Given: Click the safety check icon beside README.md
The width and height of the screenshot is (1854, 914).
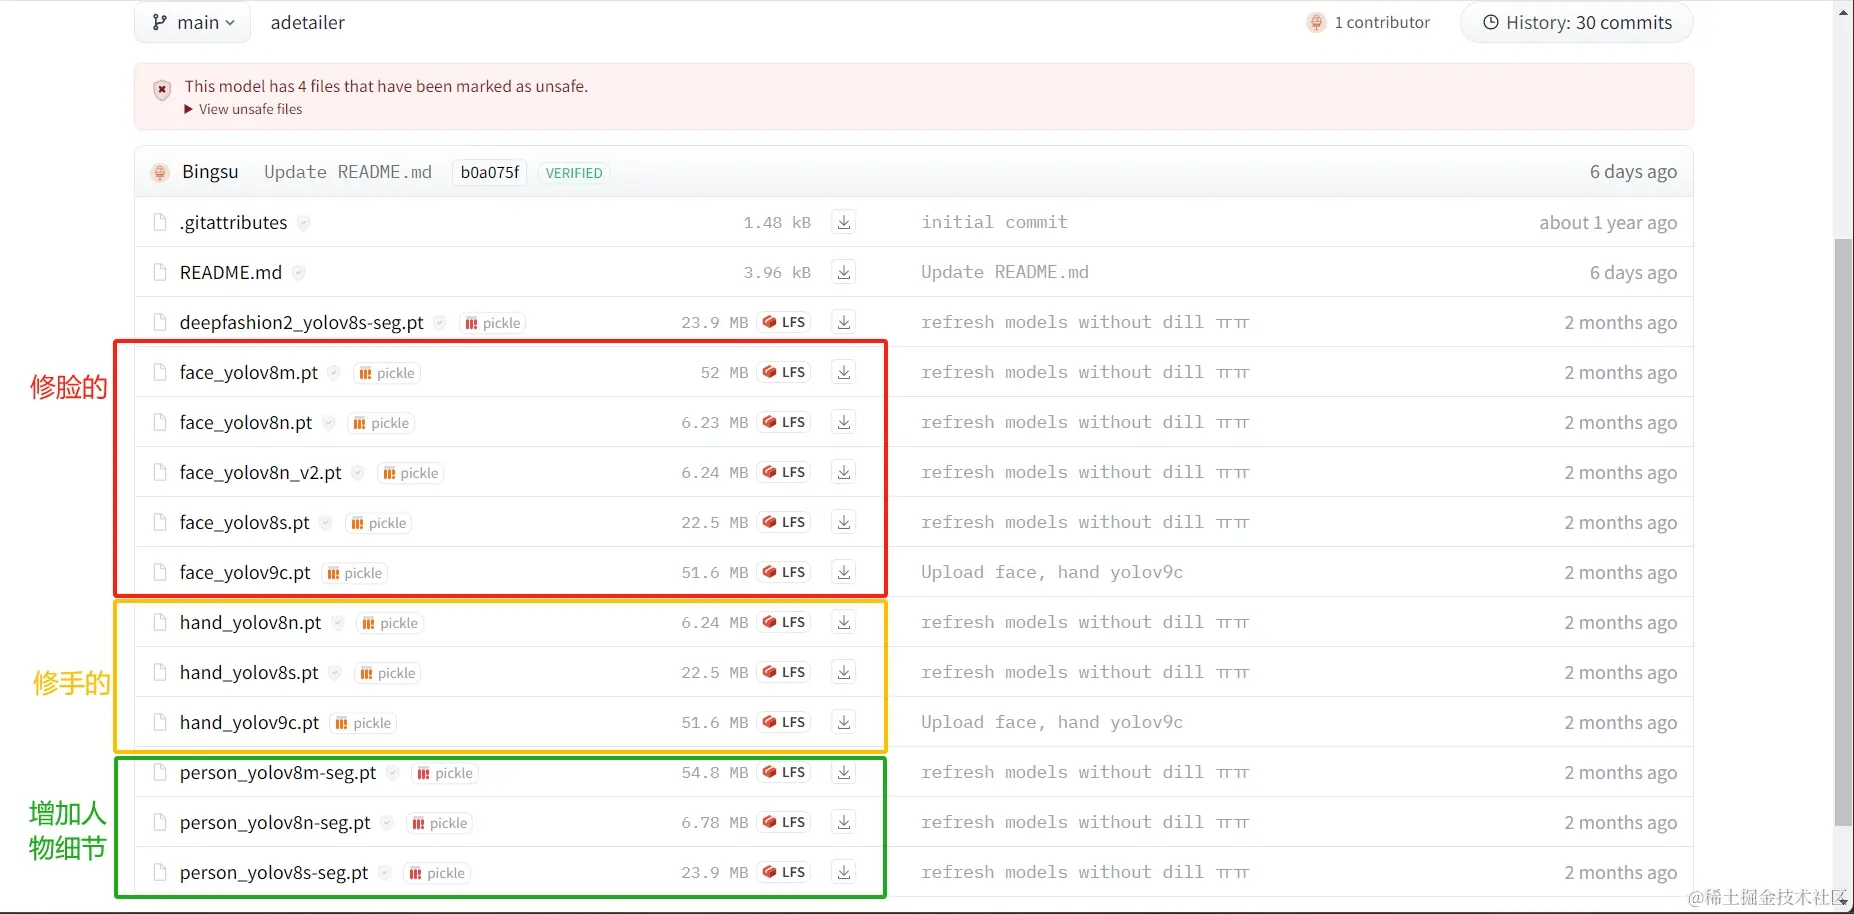Looking at the screenshot, I should [x=299, y=272].
